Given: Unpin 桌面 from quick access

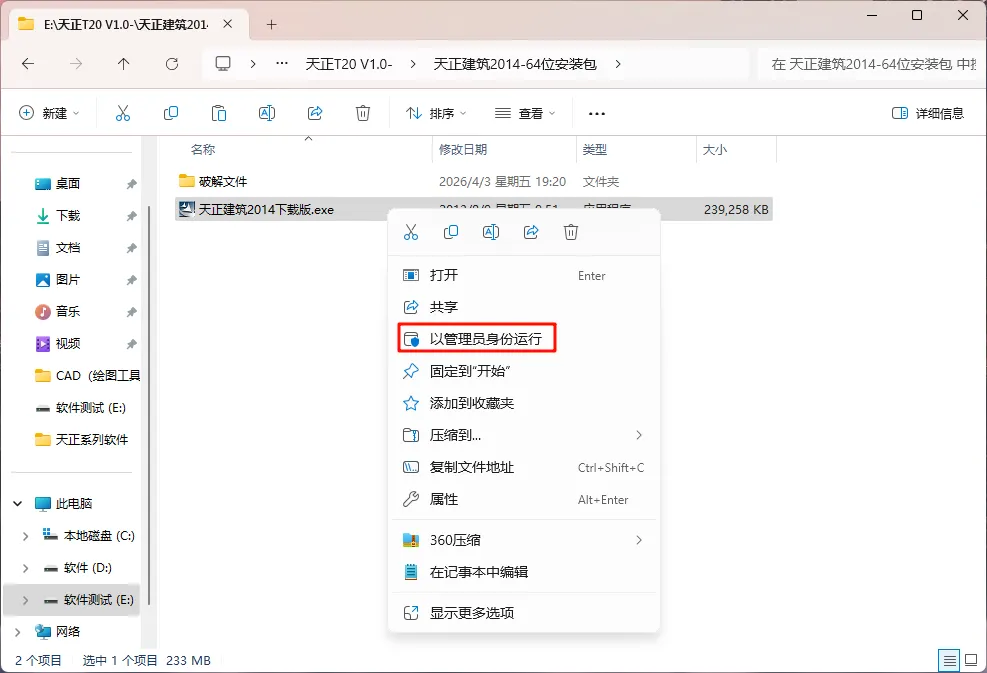Looking at the screenshot, I should (x=131, y=184).
